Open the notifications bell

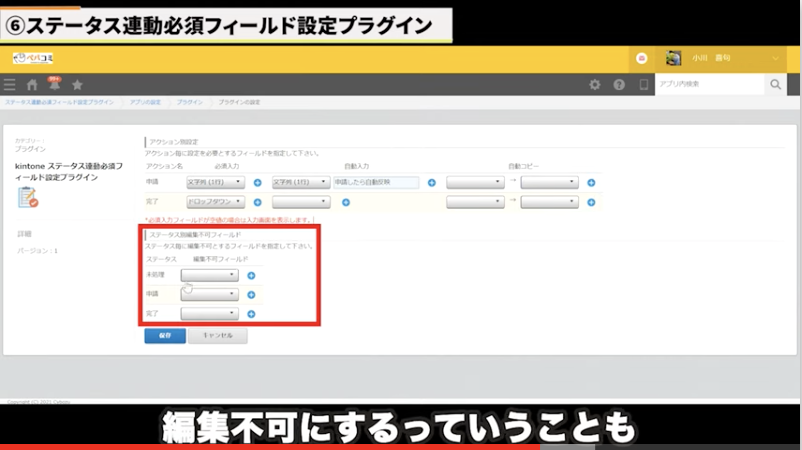click(x=54, y=85)
